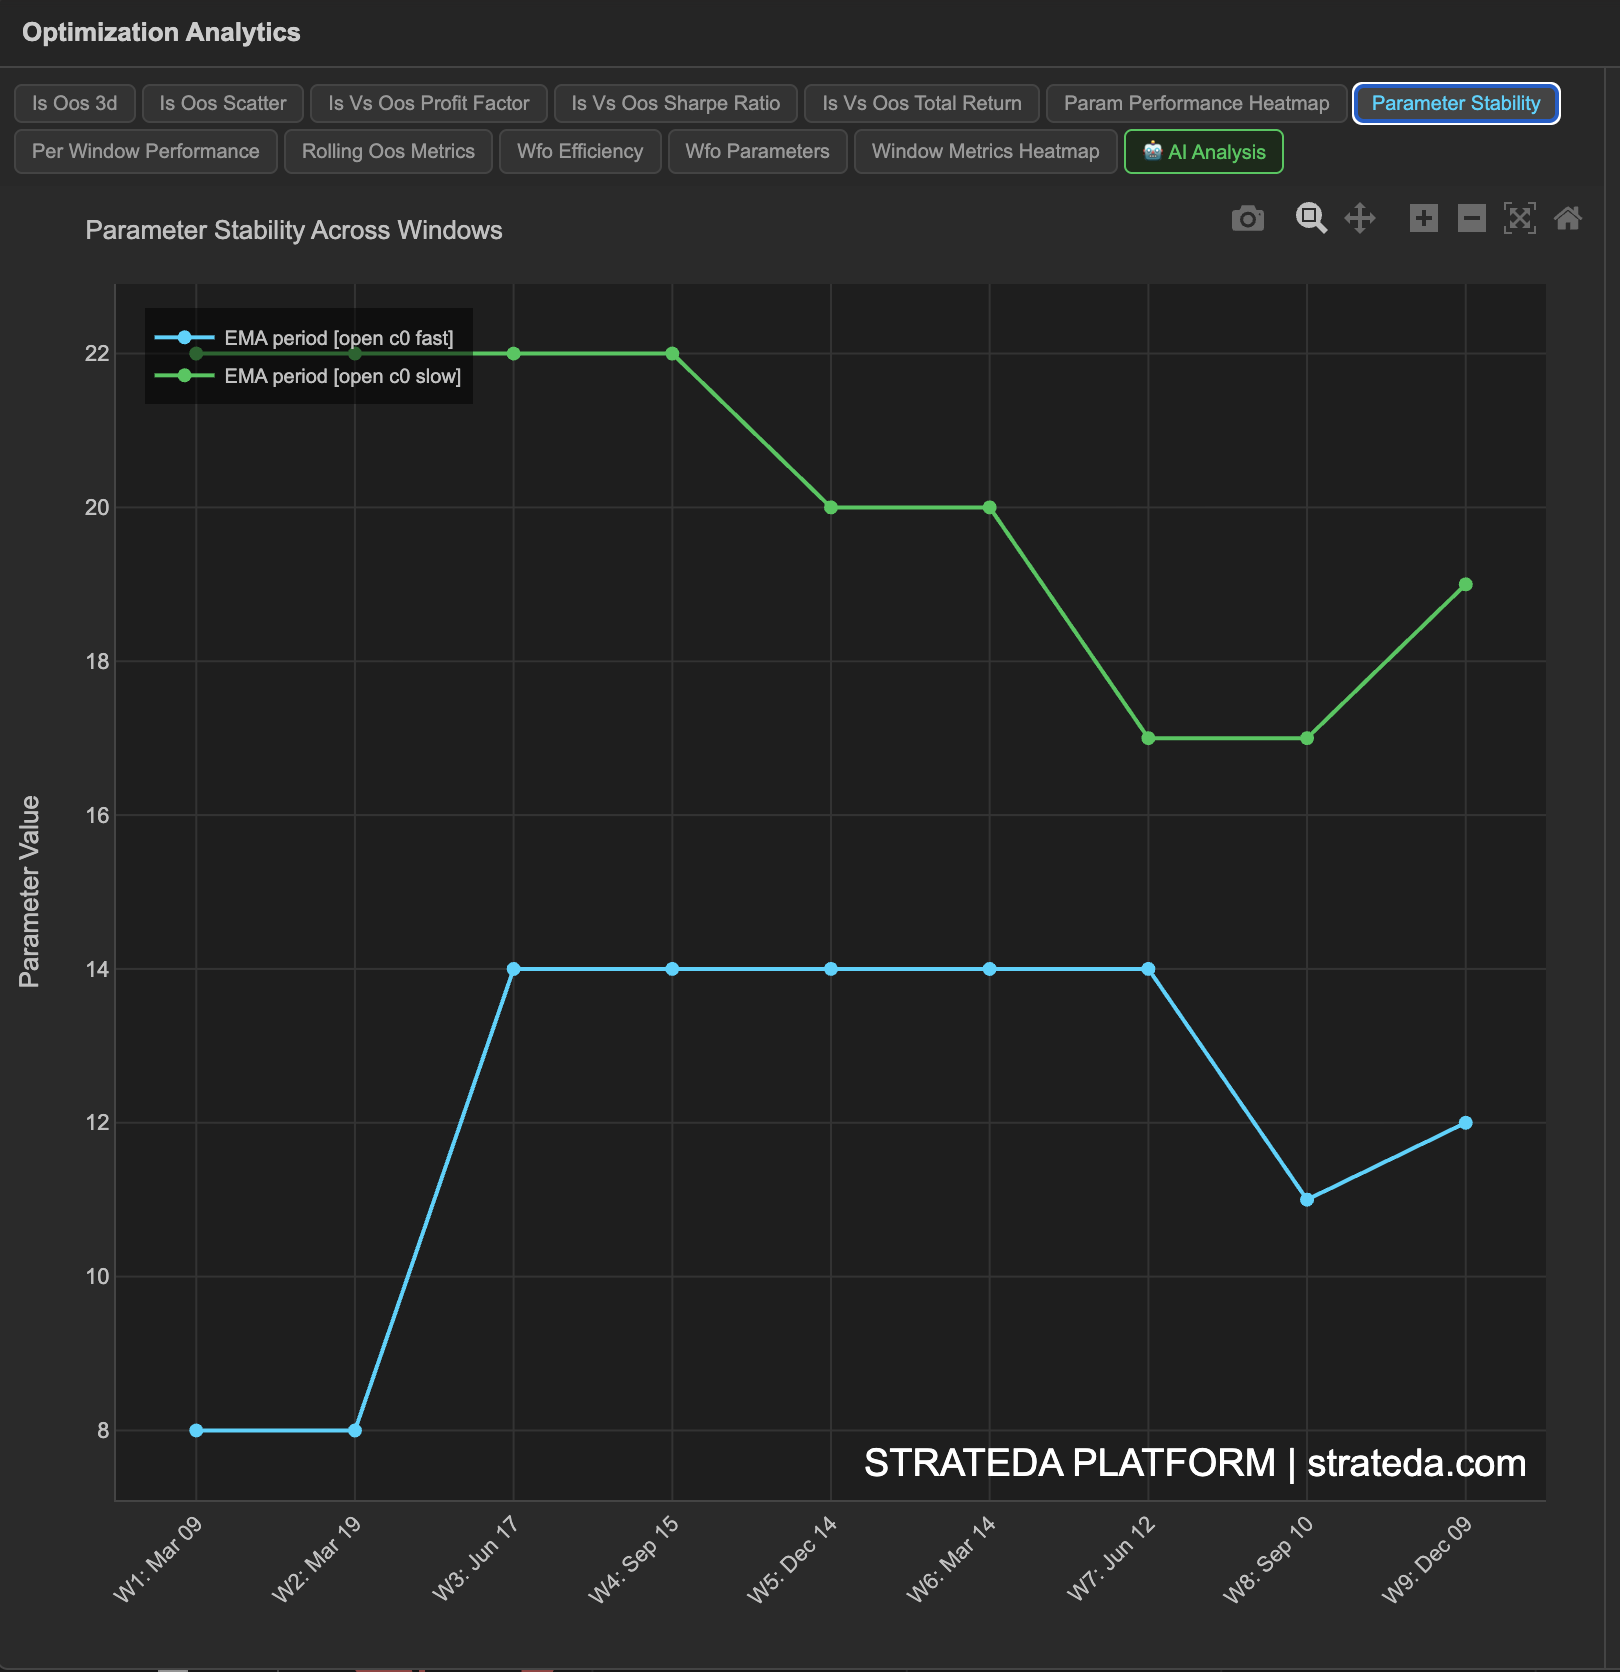Screen dimensions: 1620x1672
Task: Switch to the Is Oos 3d tab
Action: tap(74, 103)
